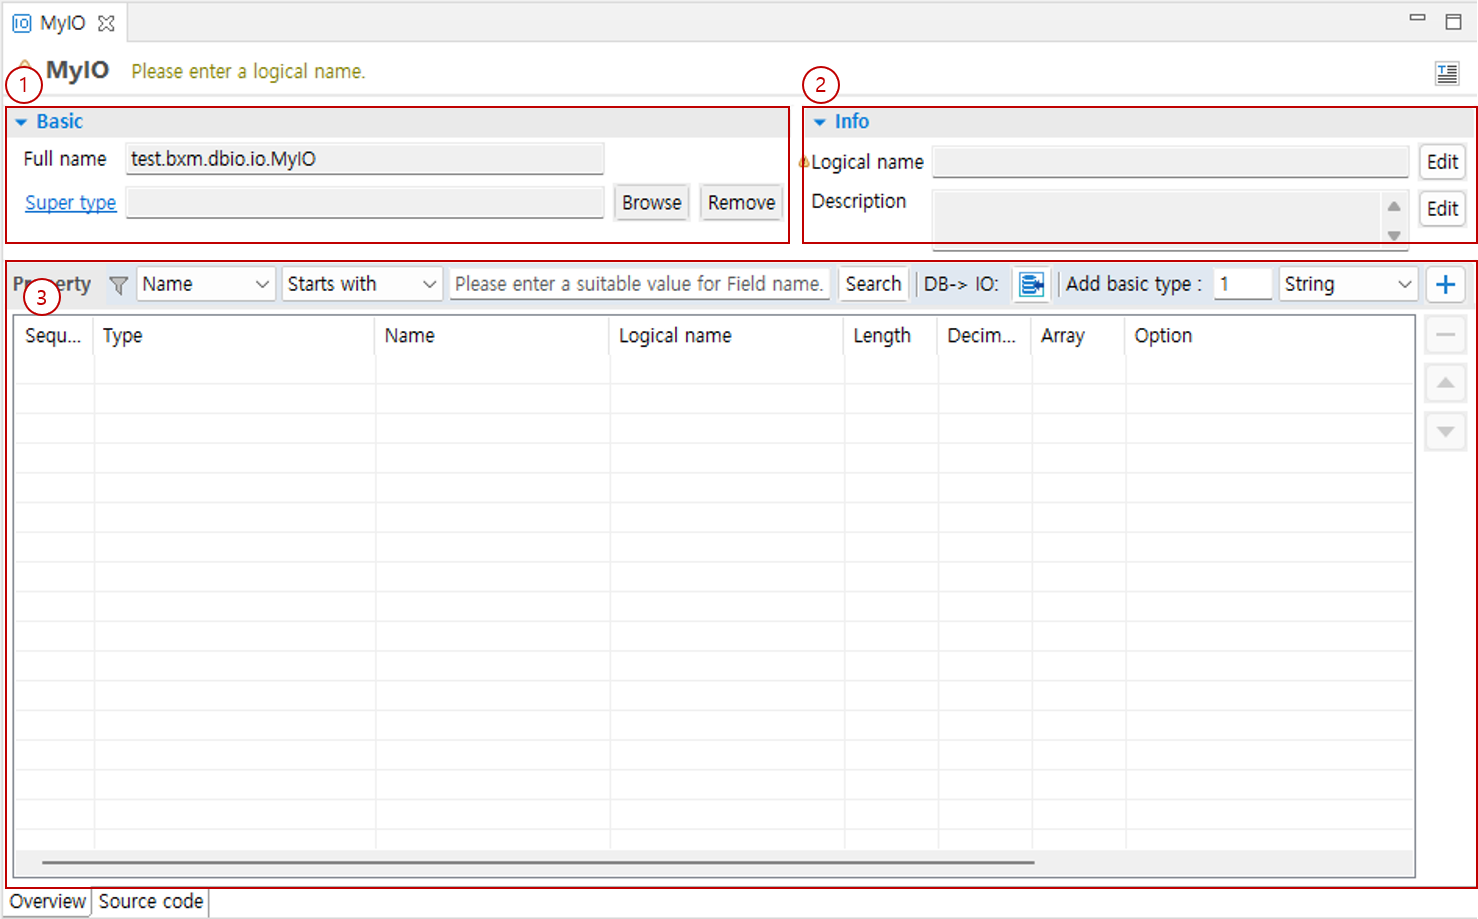Screen dimensions: 1478x919
Task: Click the top-right form layout icon
Action: click(1446, 73)
